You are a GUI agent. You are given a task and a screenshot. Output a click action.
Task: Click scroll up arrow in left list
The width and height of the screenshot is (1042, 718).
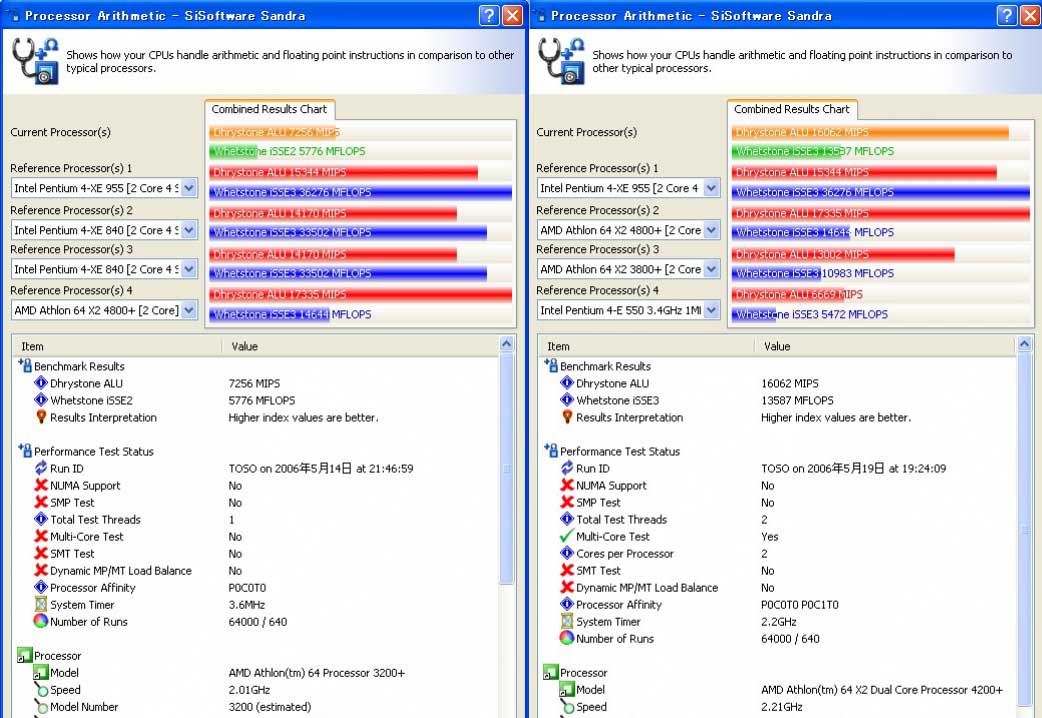[506, 344]
